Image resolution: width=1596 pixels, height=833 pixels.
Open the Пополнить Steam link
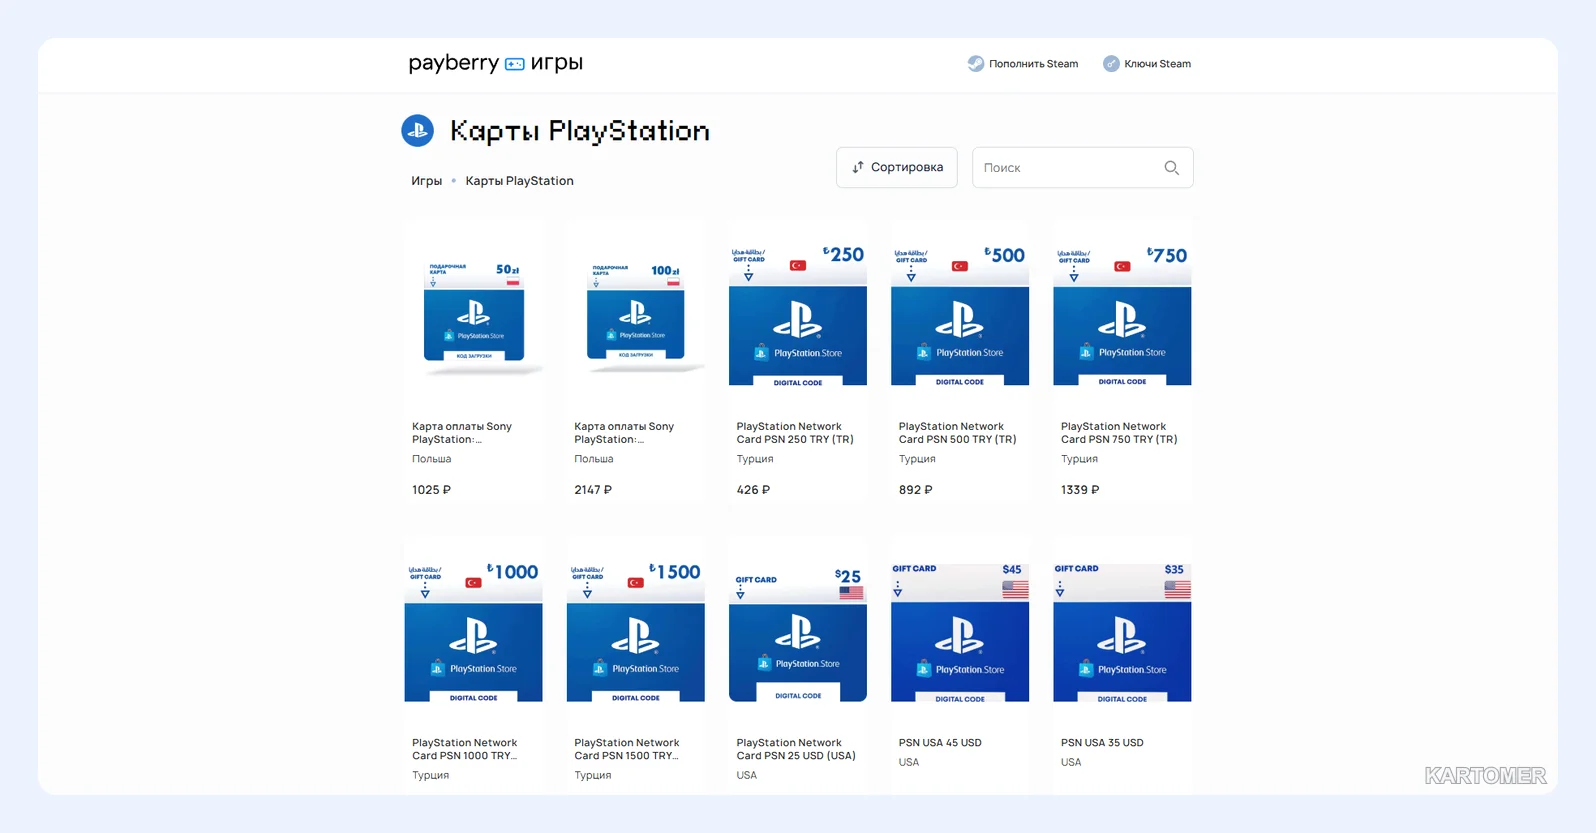pos(1023,64)
